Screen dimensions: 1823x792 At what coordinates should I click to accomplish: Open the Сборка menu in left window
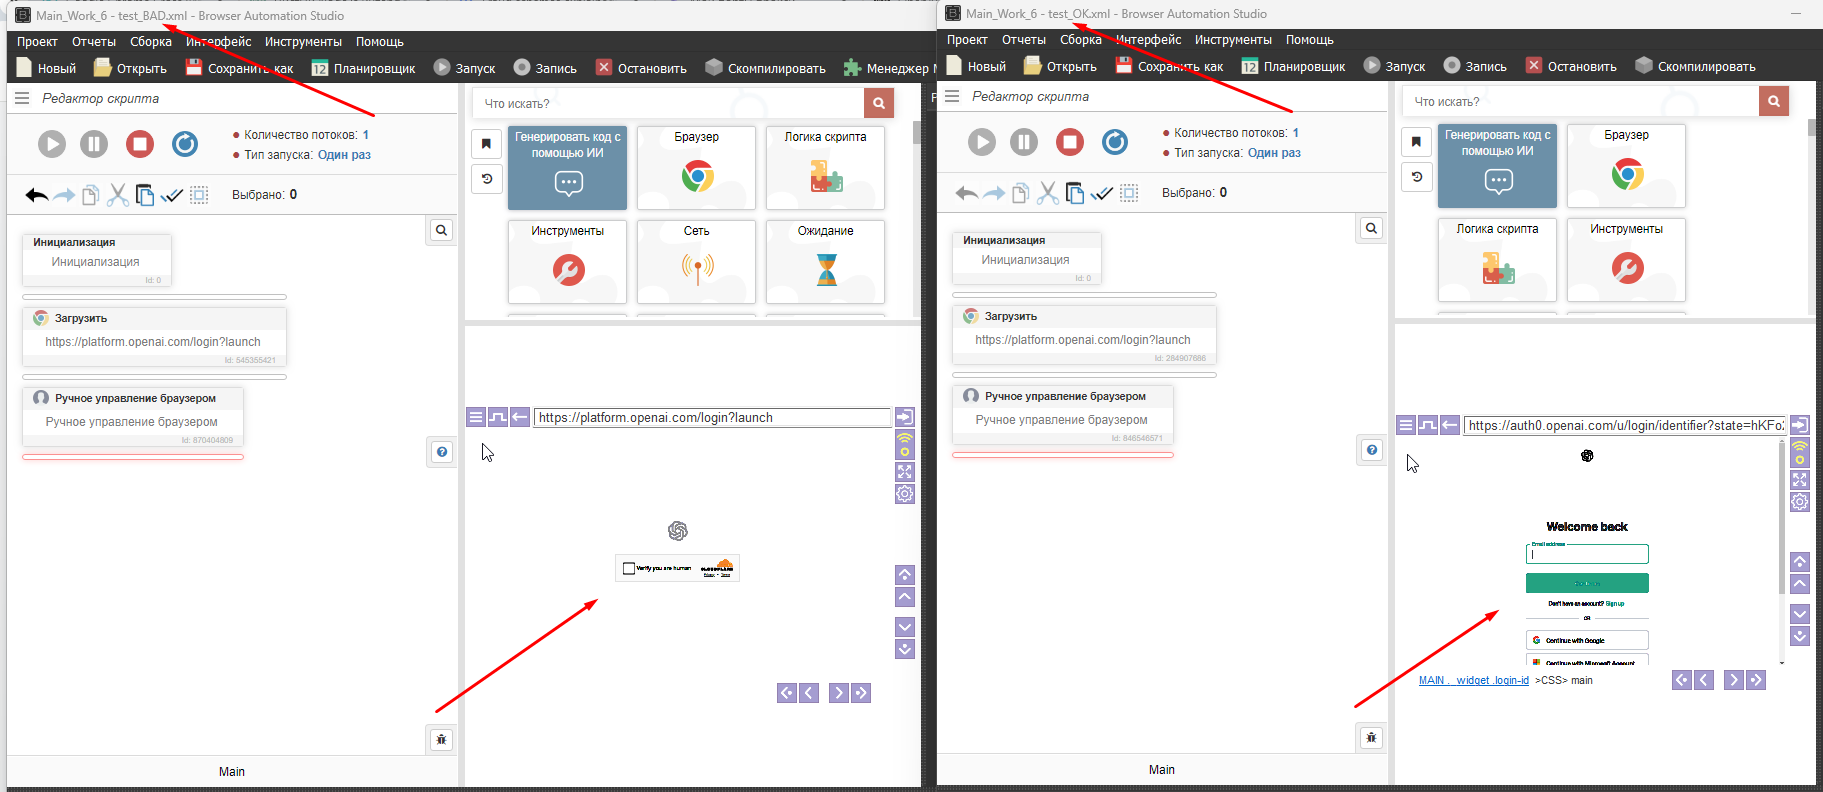coord(151,42)
